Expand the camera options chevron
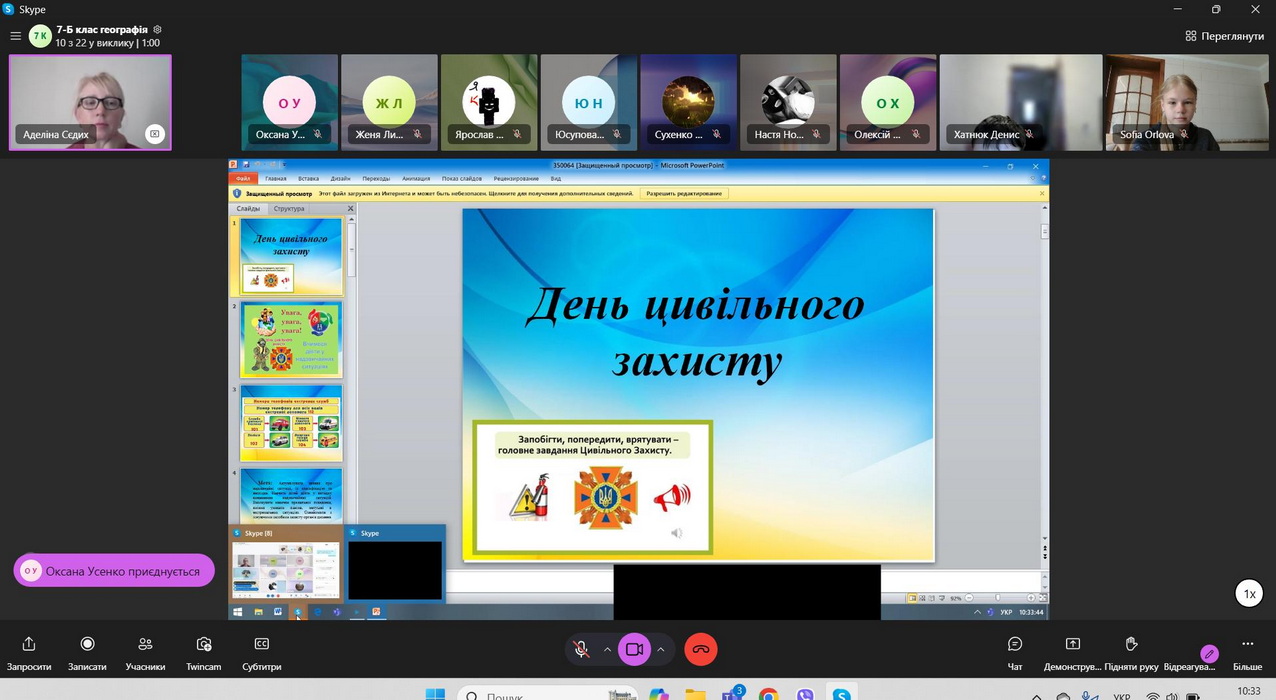This screenshot has width=1276, height=700. coord(661,649)
